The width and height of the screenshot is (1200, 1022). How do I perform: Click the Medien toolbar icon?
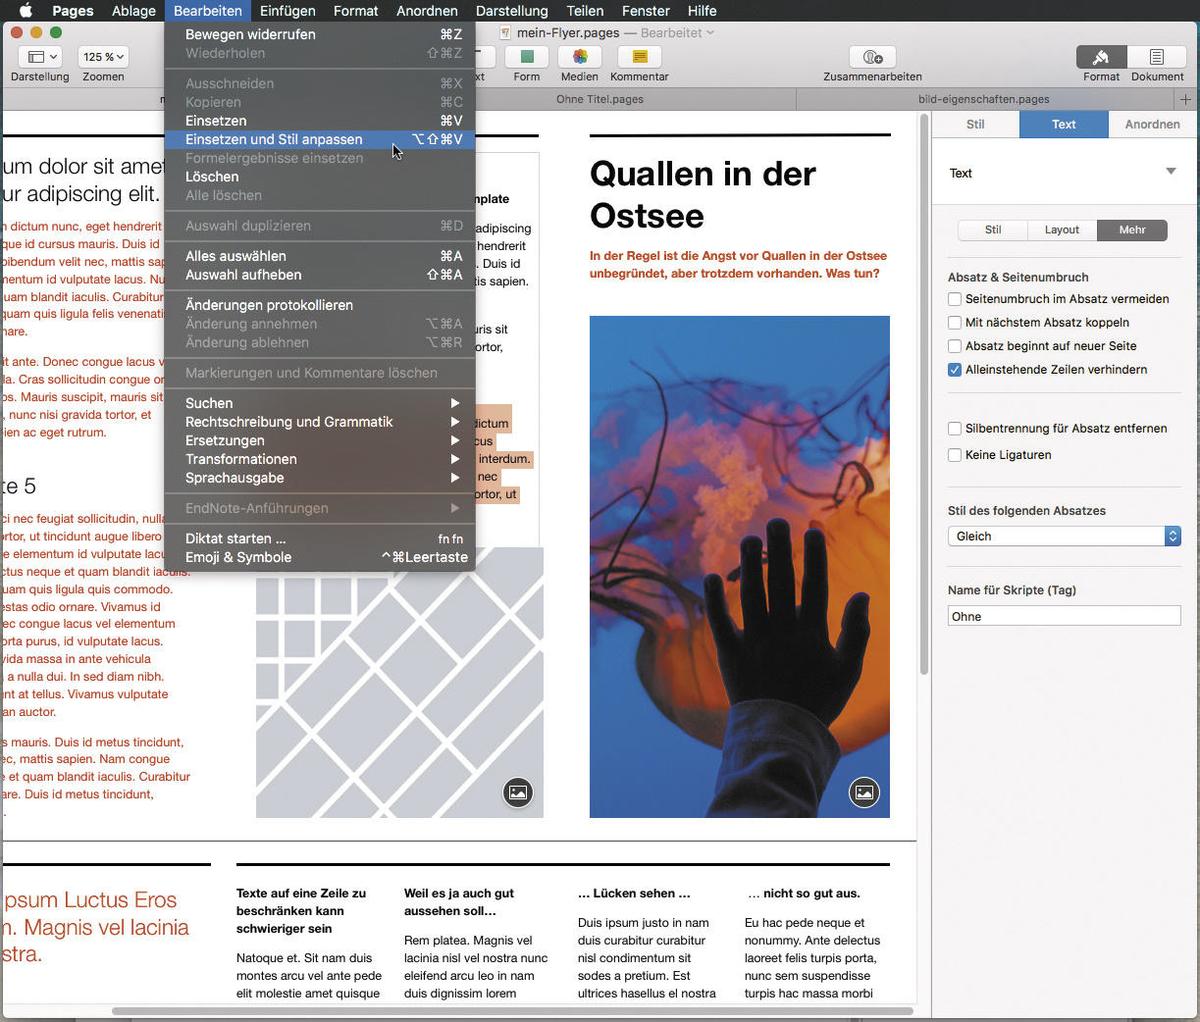coord(579,57)
